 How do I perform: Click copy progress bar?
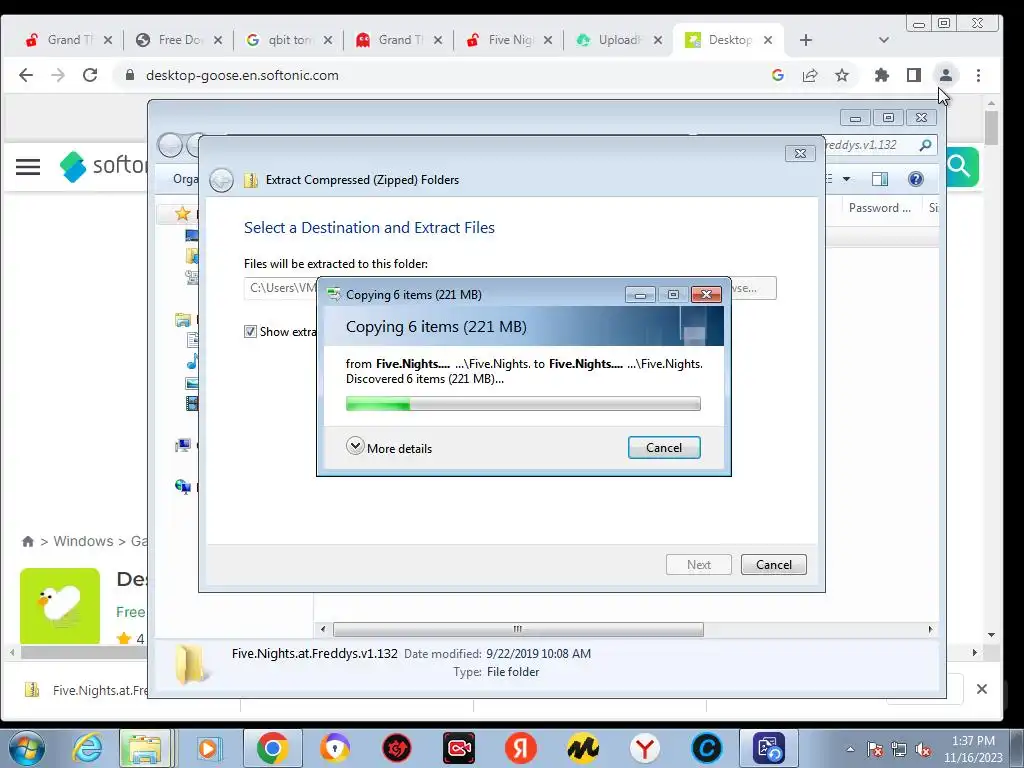pos(523,404)
